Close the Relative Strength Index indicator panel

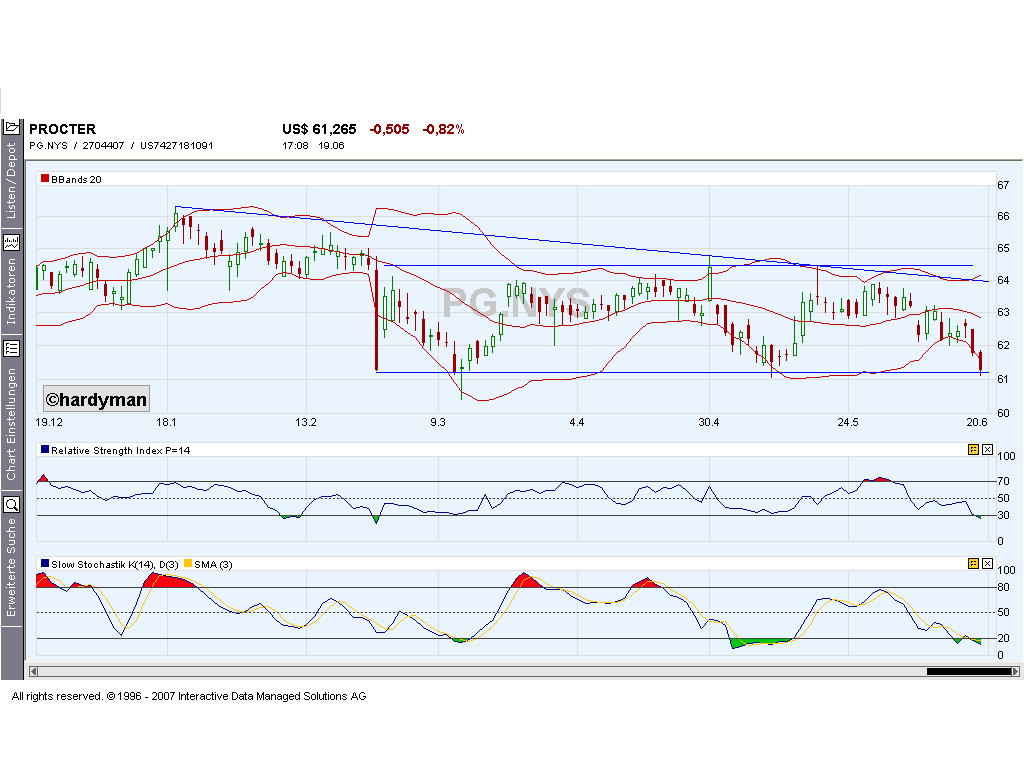[x=985, y=452]
